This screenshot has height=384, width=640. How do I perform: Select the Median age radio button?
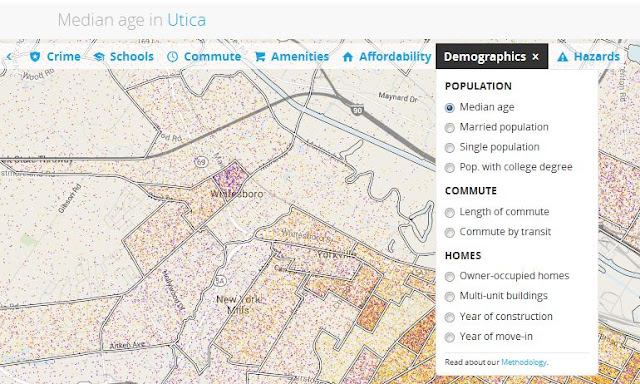[x=450, y=108]
